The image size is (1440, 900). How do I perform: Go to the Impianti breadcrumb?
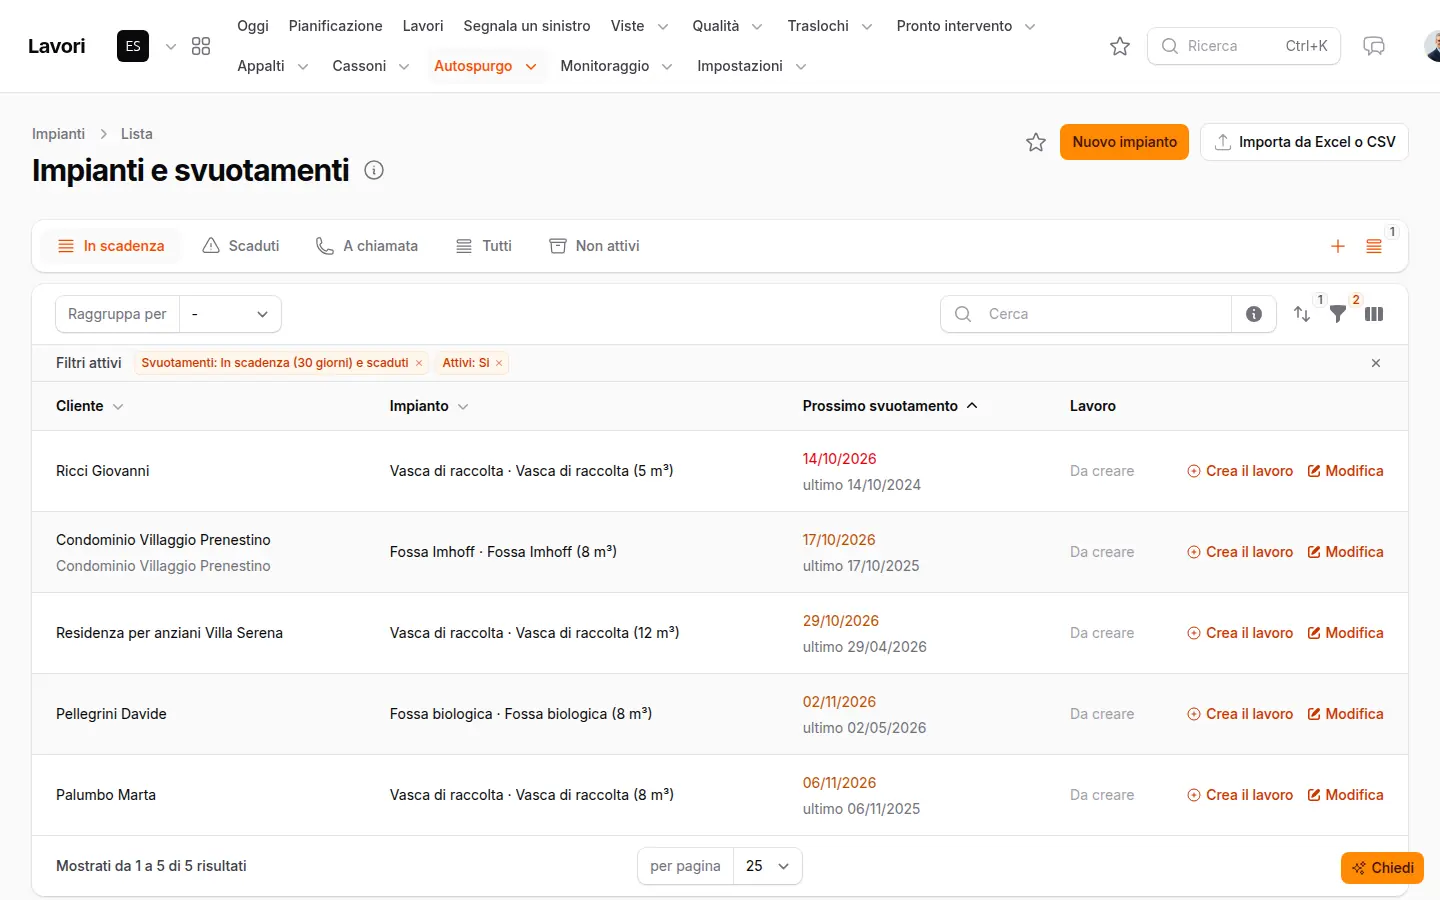tap(58, 134)
